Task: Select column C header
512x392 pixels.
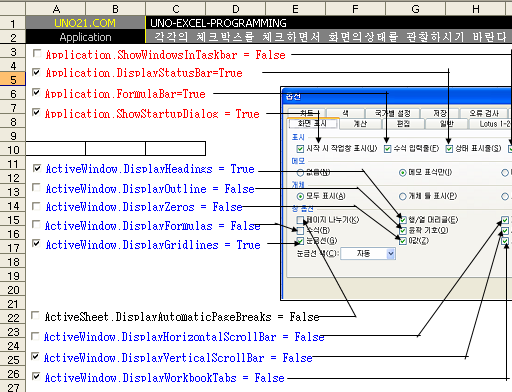Action: (x=176, y=9)
